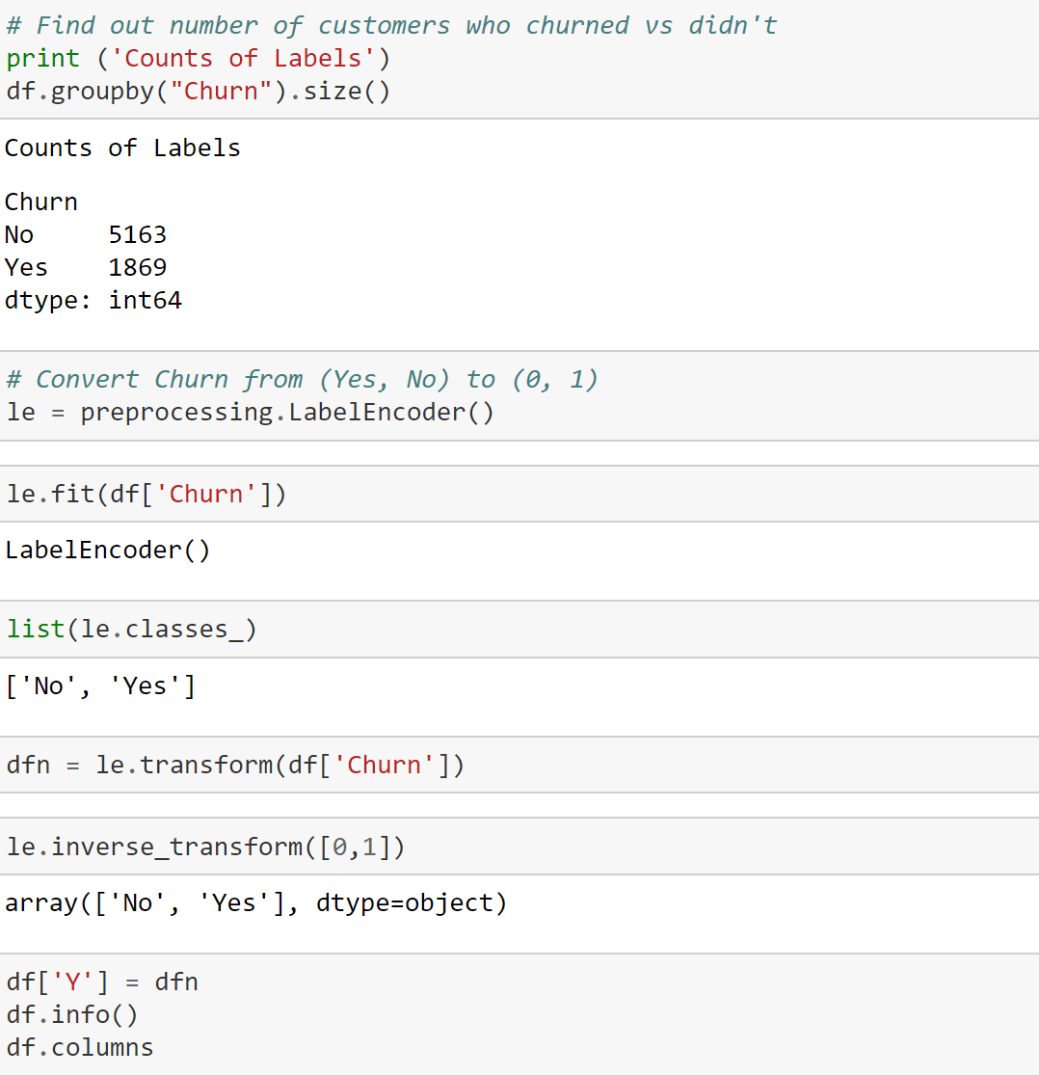Click the df.groupby("Churn").size() code line

(x=198, y=91)
